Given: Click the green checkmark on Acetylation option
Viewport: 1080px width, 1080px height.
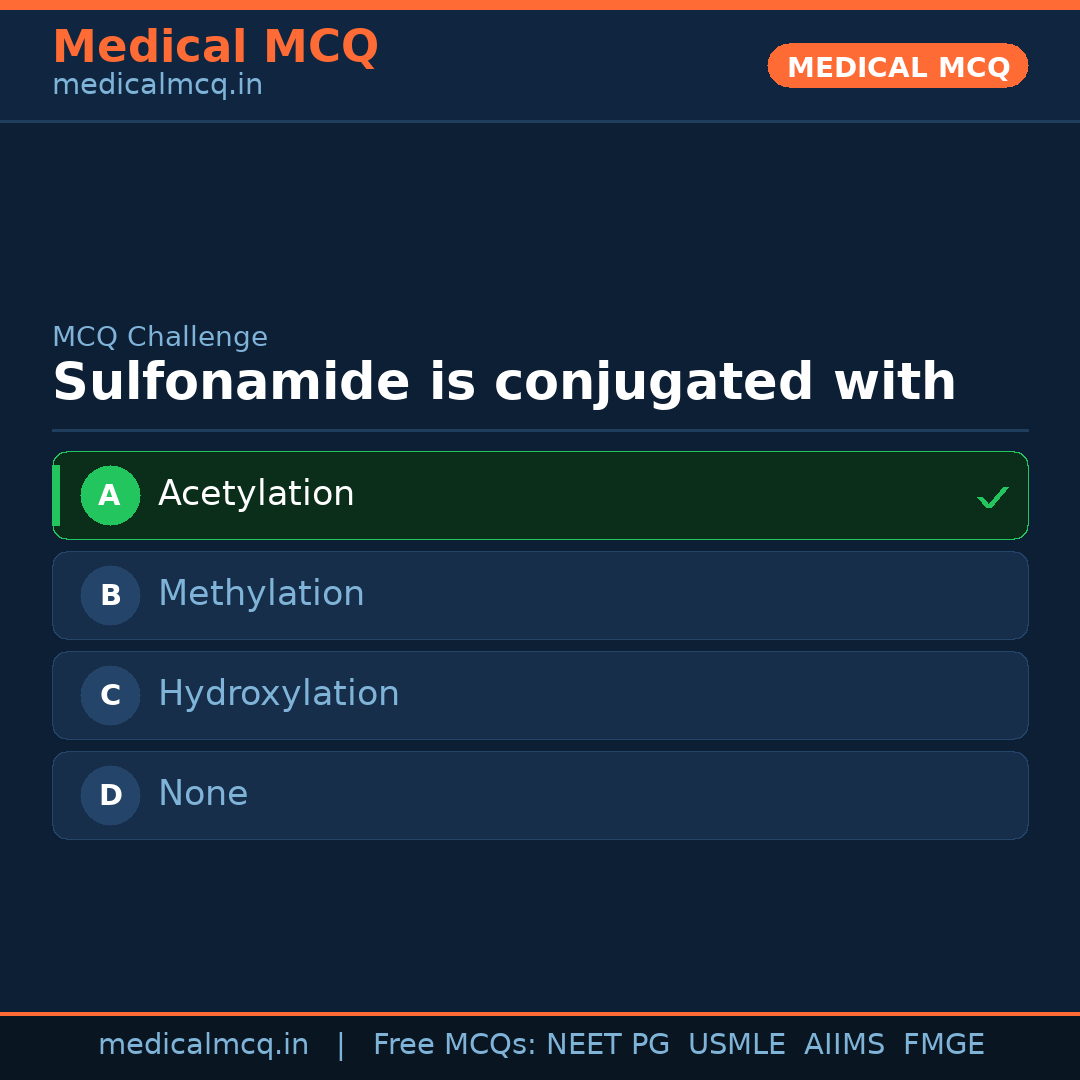Looking at the screenshot, I should point(992,497).
